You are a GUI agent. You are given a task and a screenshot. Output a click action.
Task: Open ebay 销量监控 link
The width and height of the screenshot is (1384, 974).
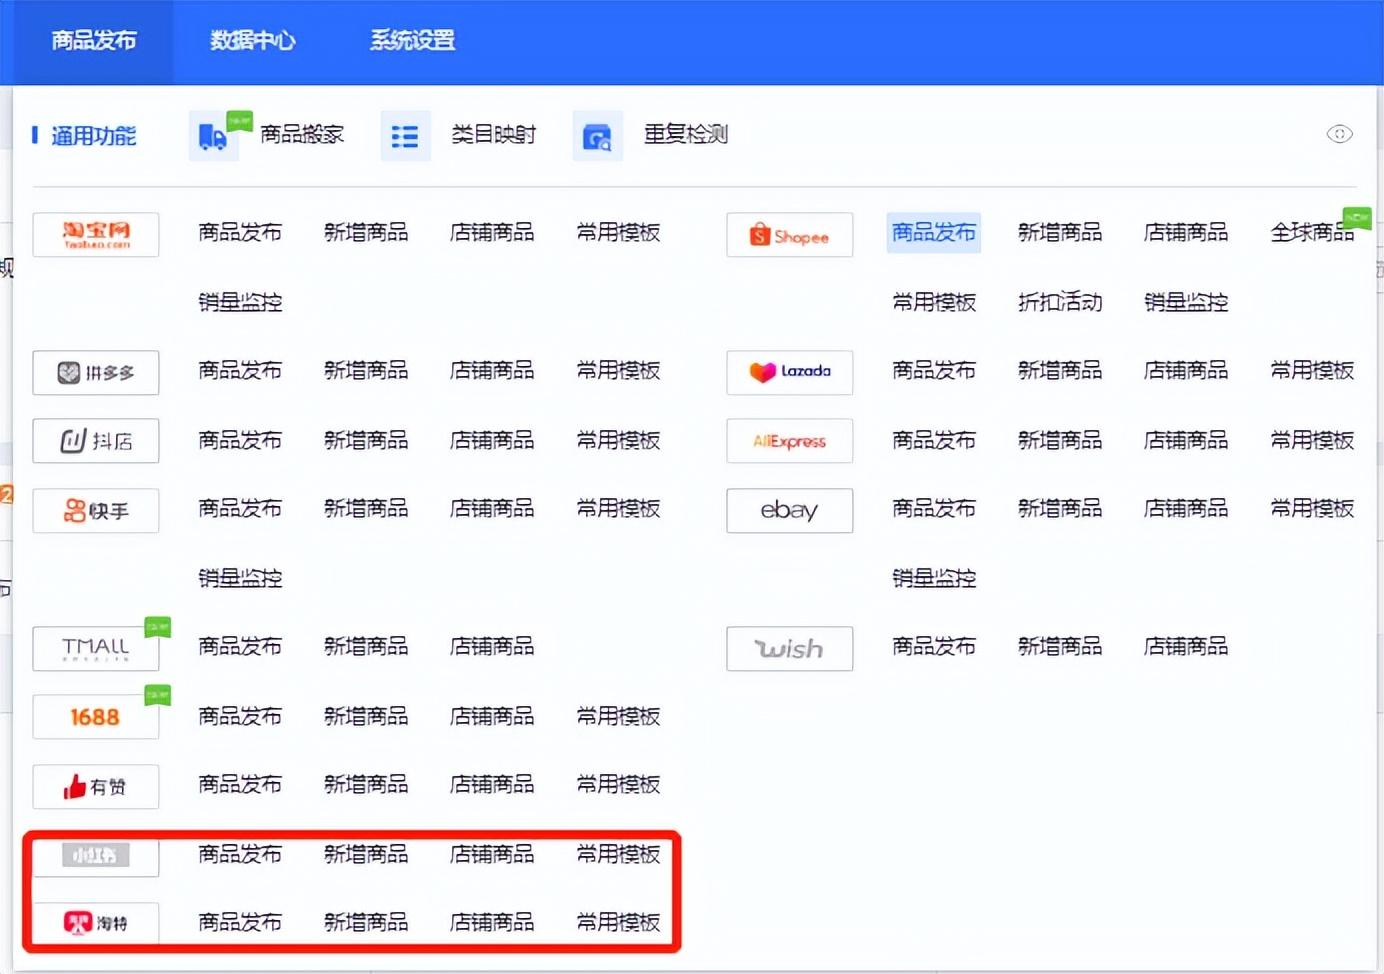pyautogui.click(x=934, y=578)
